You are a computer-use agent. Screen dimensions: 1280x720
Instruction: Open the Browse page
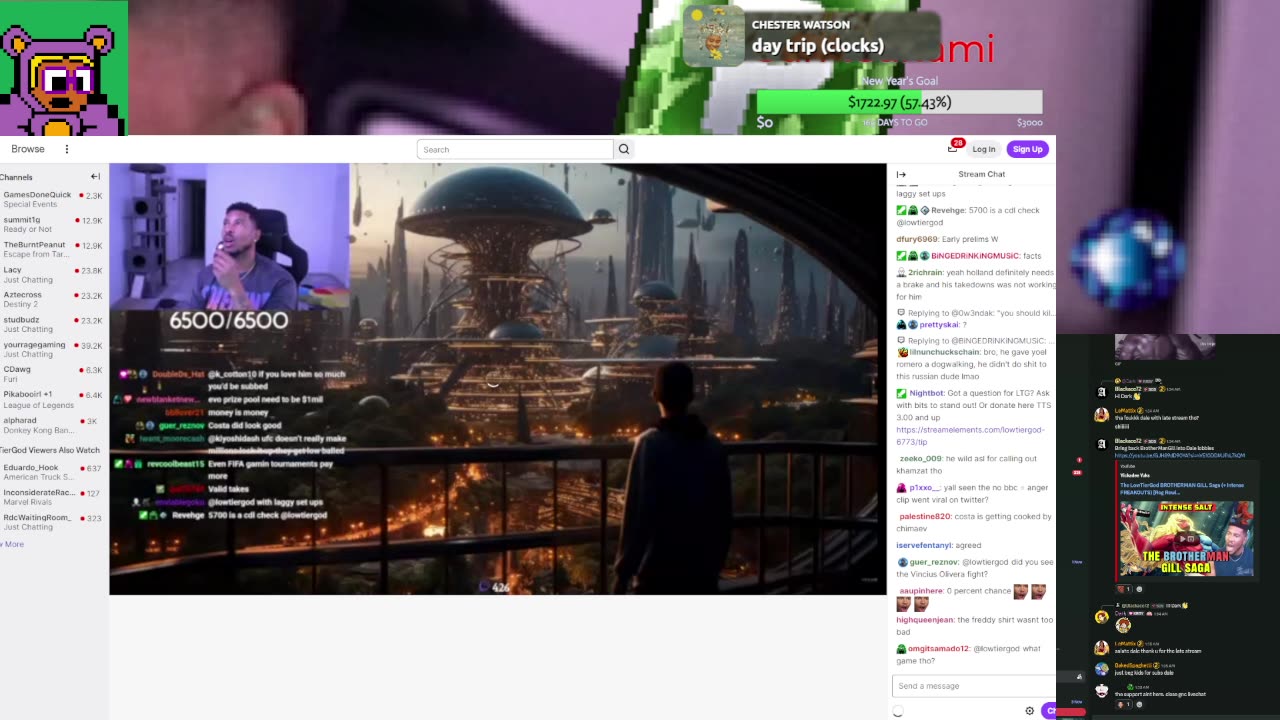click(x=28, y=149)
